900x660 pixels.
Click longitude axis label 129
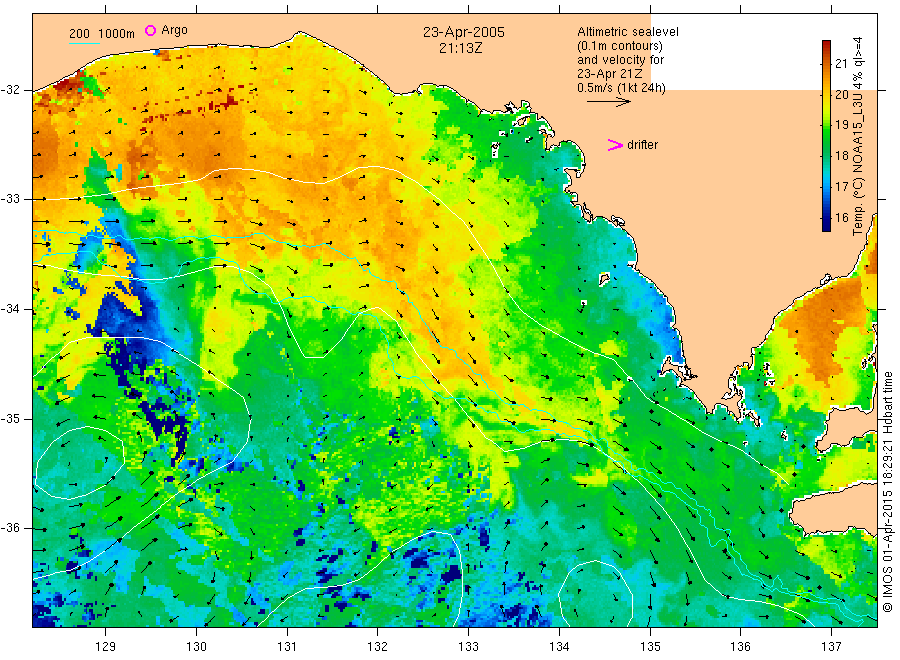click(106, 647)
